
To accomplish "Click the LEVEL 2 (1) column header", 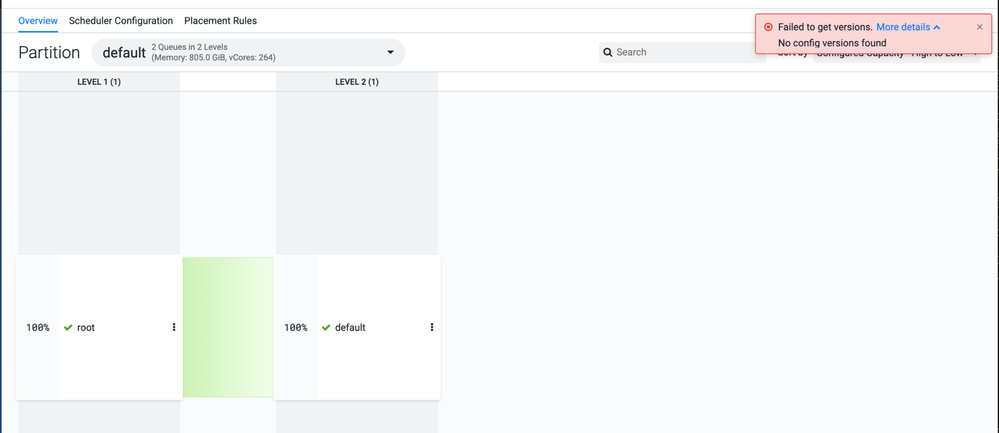I will [x=357, y=82].
